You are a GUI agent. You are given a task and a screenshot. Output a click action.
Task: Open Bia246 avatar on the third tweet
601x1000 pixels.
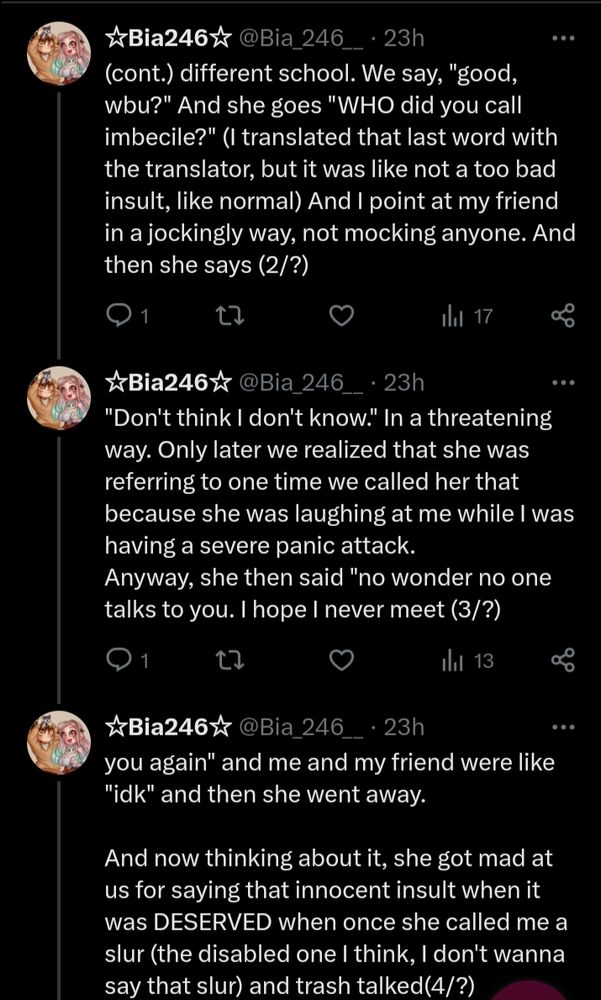tap(58, 741)
